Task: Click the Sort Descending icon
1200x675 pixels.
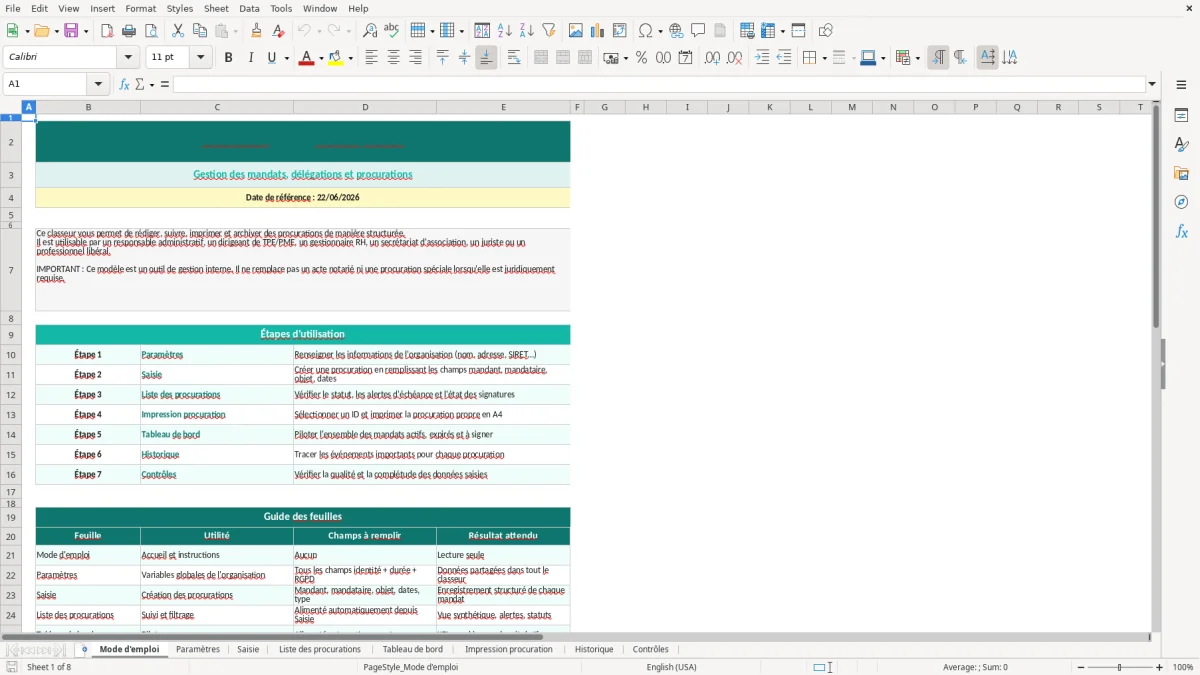Action: point(527,31)
